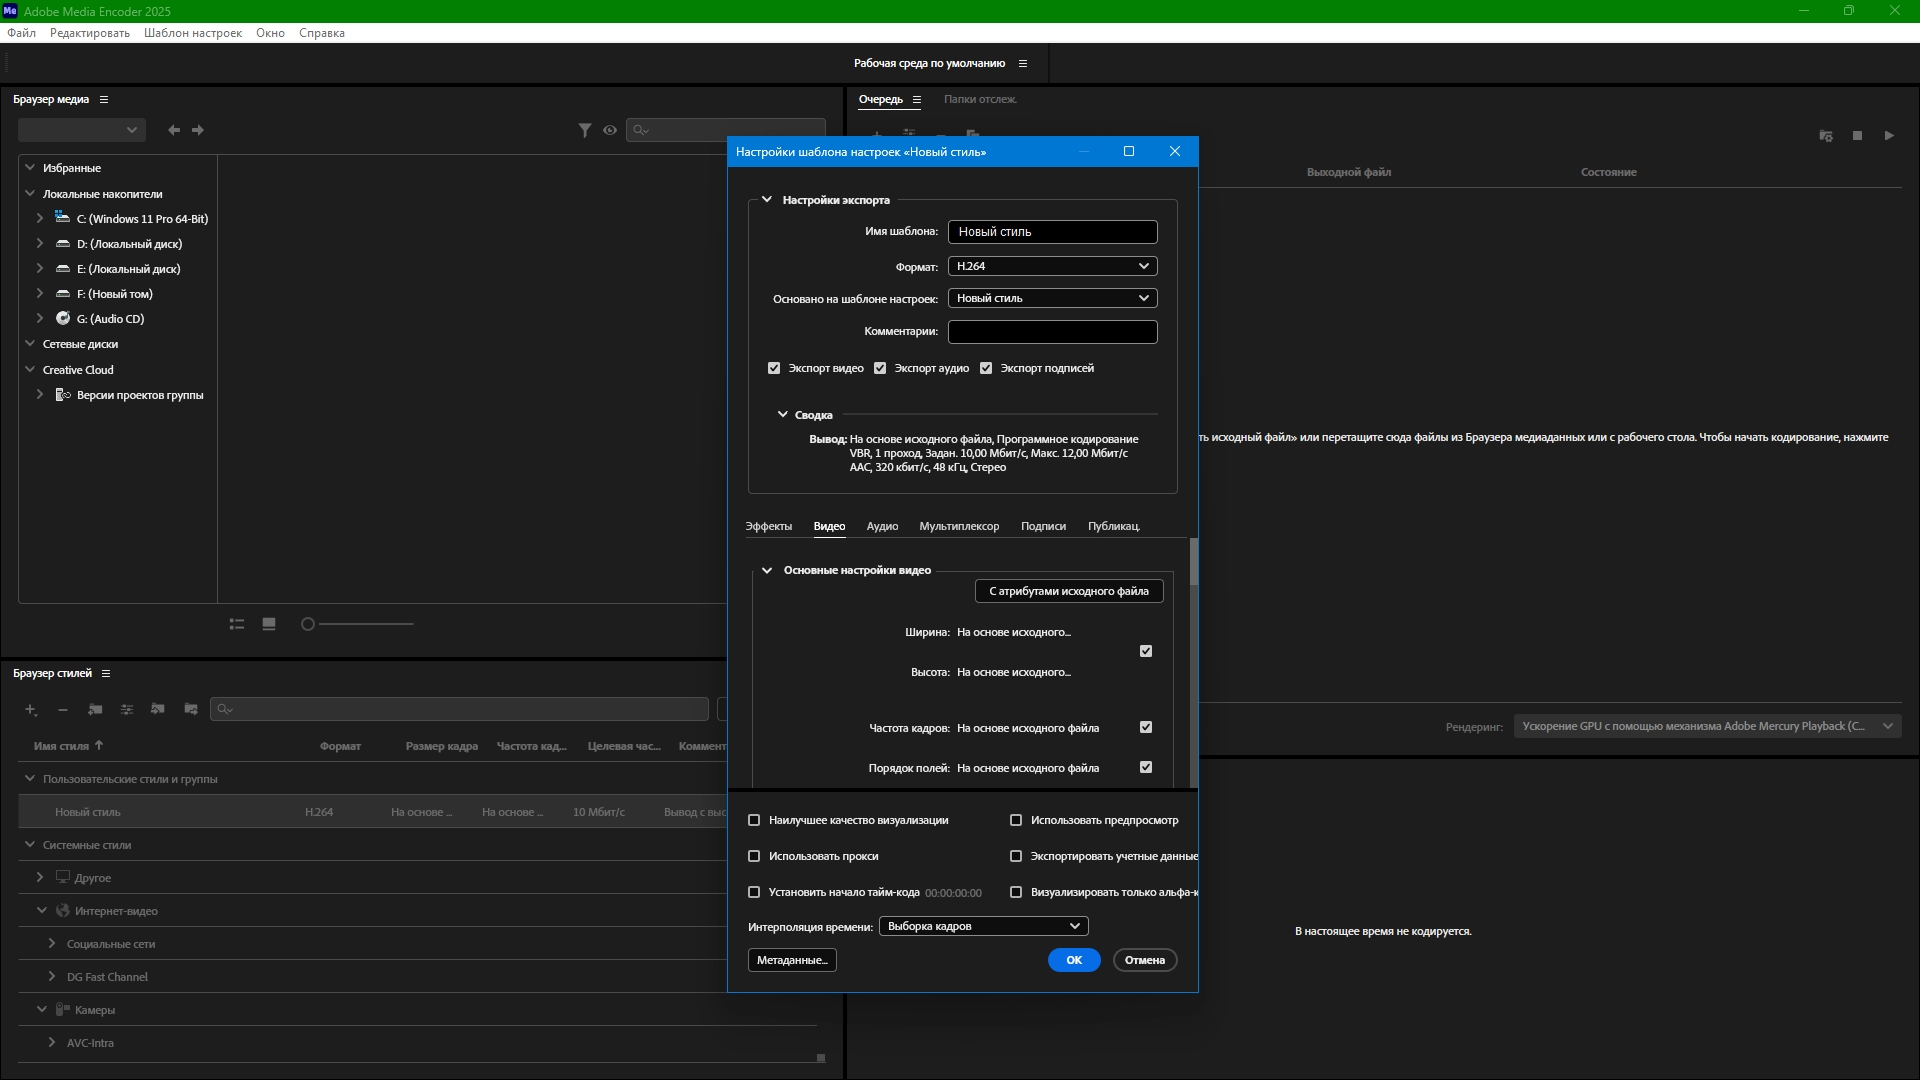The image size is (1920, 1080).
Task: Uncheck the Экспорт видео checkbox
Action: point(774,368)
